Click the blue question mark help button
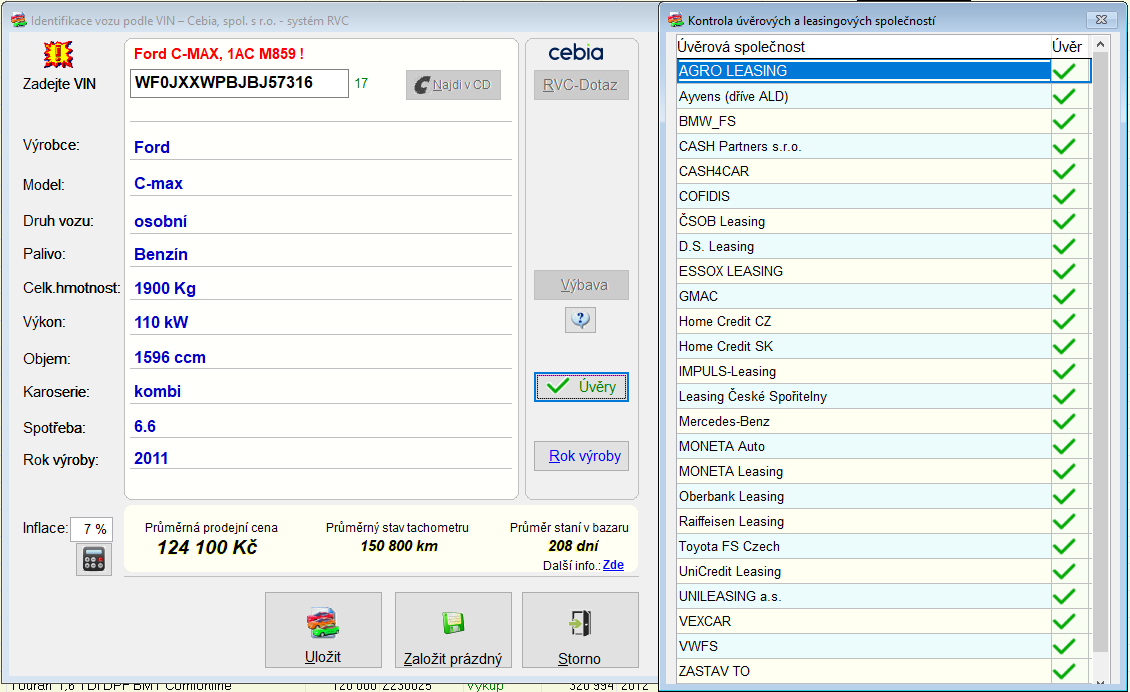This screenshot has width=1130, height=692. (581, 319)
